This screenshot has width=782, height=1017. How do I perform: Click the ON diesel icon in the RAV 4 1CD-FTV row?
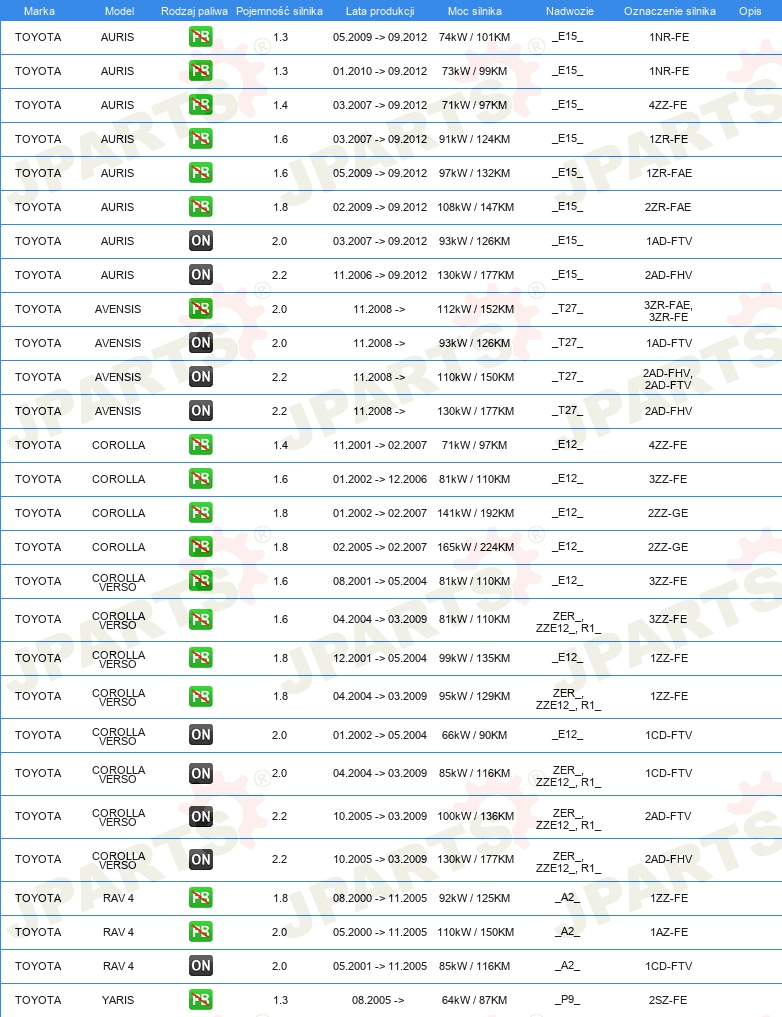(x=201, y=966)
